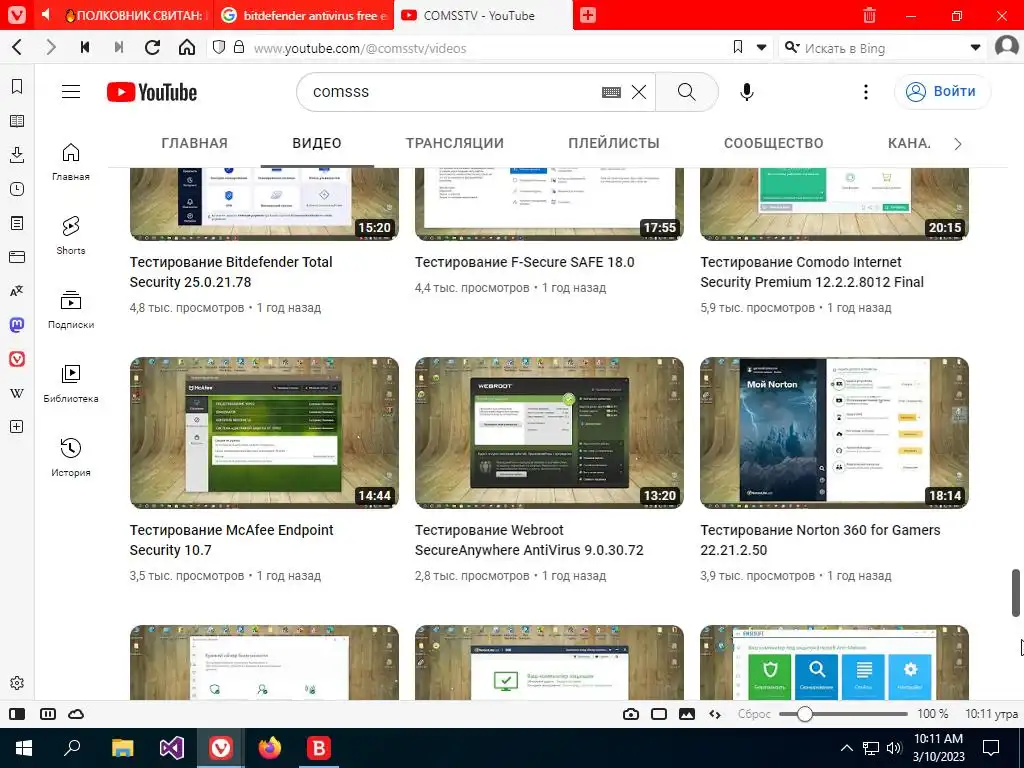This screenshot has width=1024, height=768.
Task: Open Тестирование Norton 360 for Gamers title
Action: click(x=820, y=539)
